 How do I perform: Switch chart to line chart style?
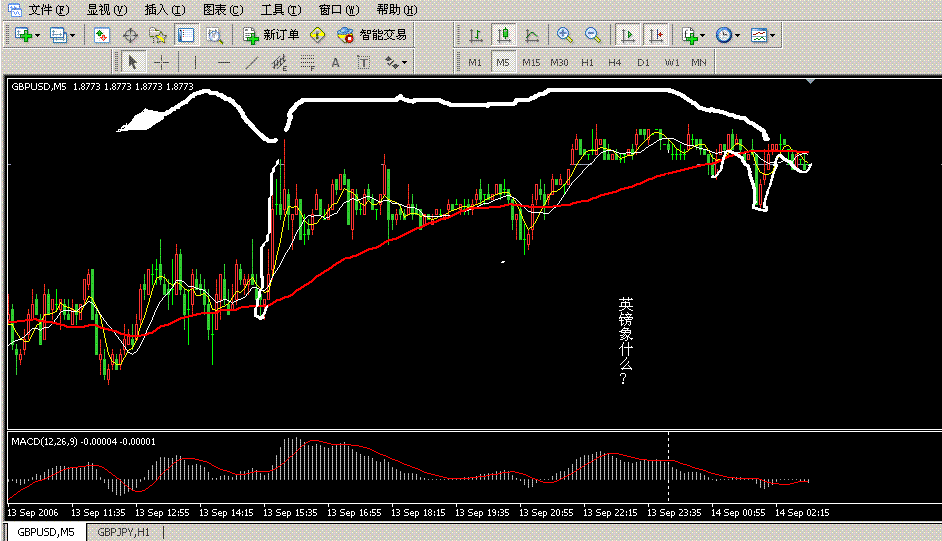pyautogui.click(x=532, y=35)
